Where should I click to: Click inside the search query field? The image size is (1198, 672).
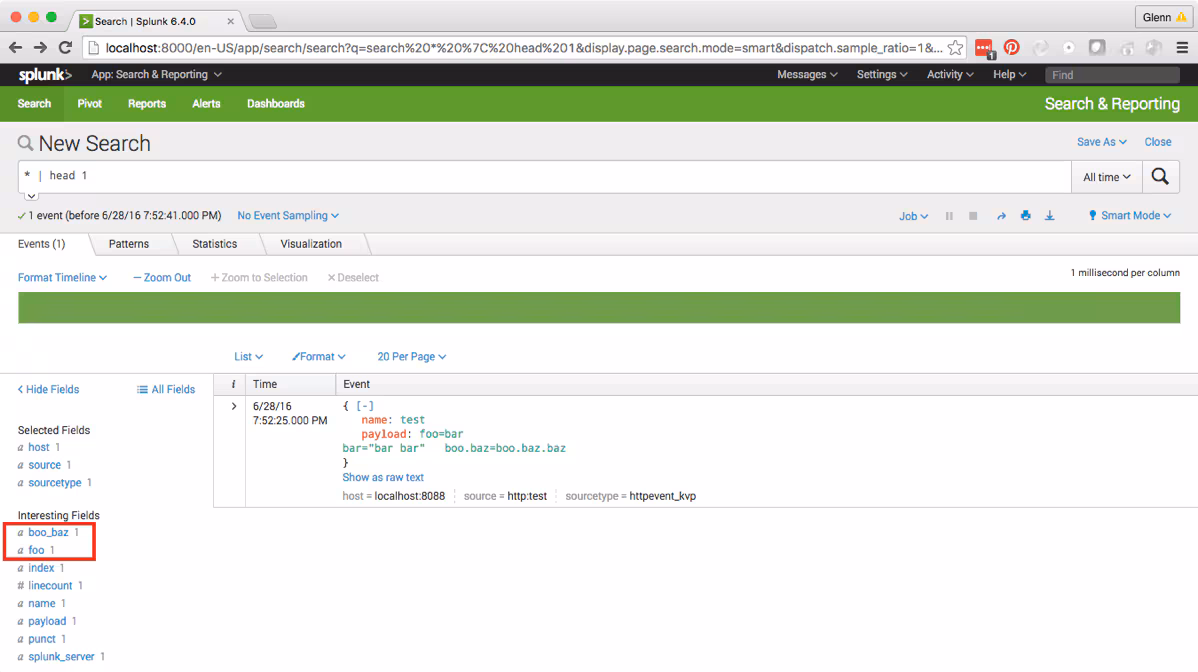(x=300, y=176)
